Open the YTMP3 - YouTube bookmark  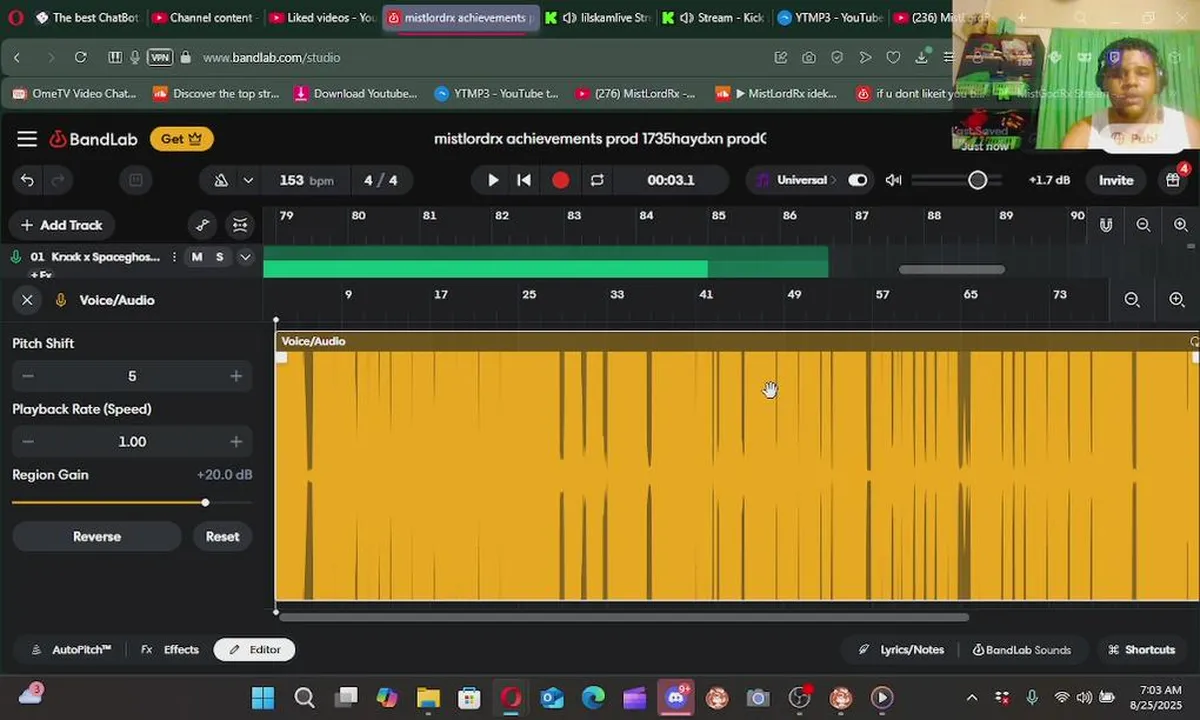497,94
